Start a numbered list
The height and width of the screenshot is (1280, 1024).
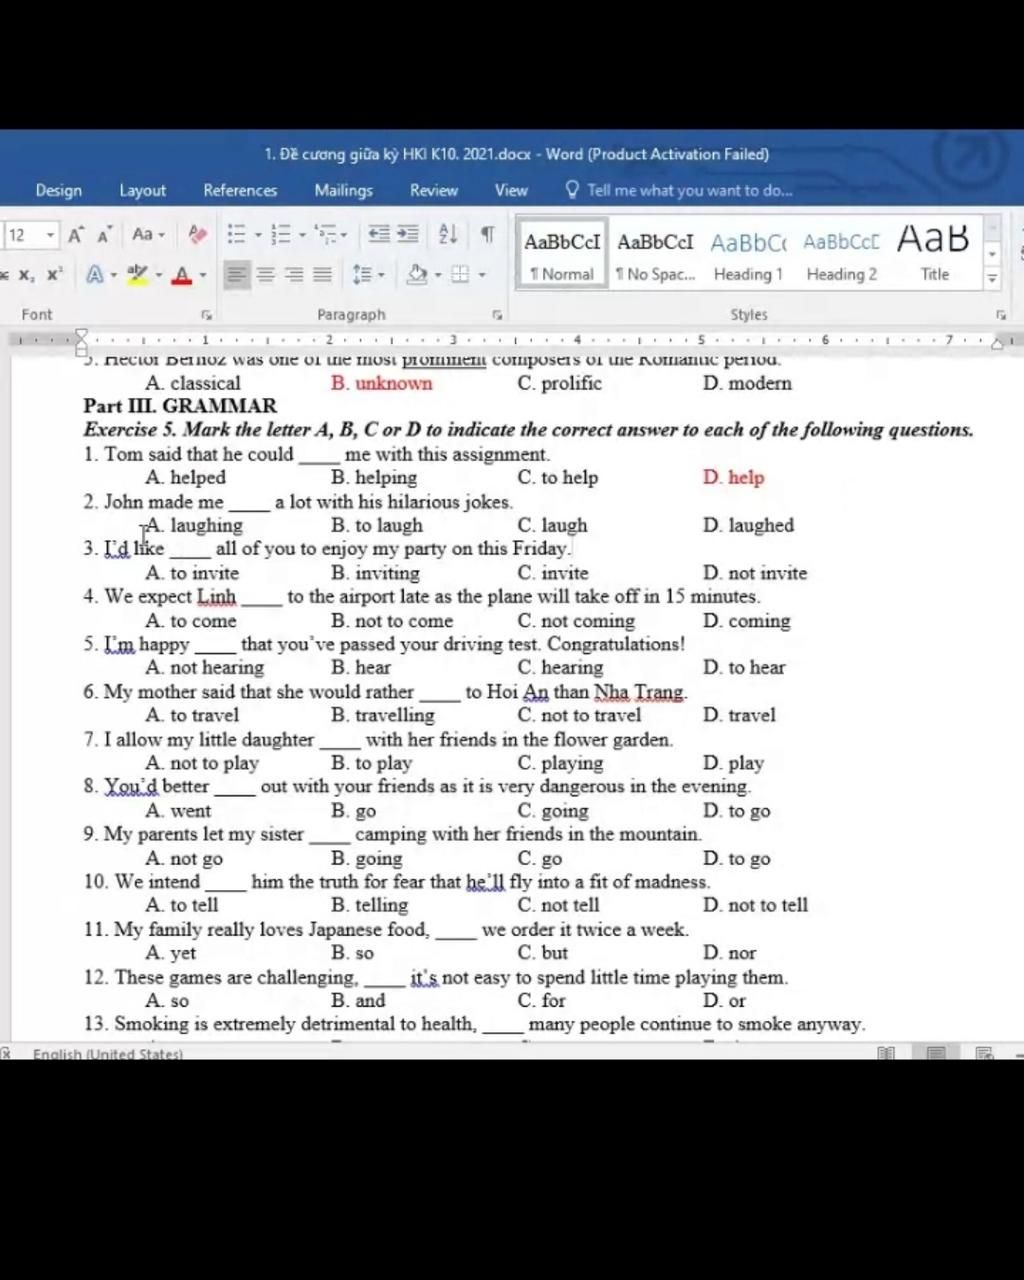pyautogui.click(x=280, y=235)
